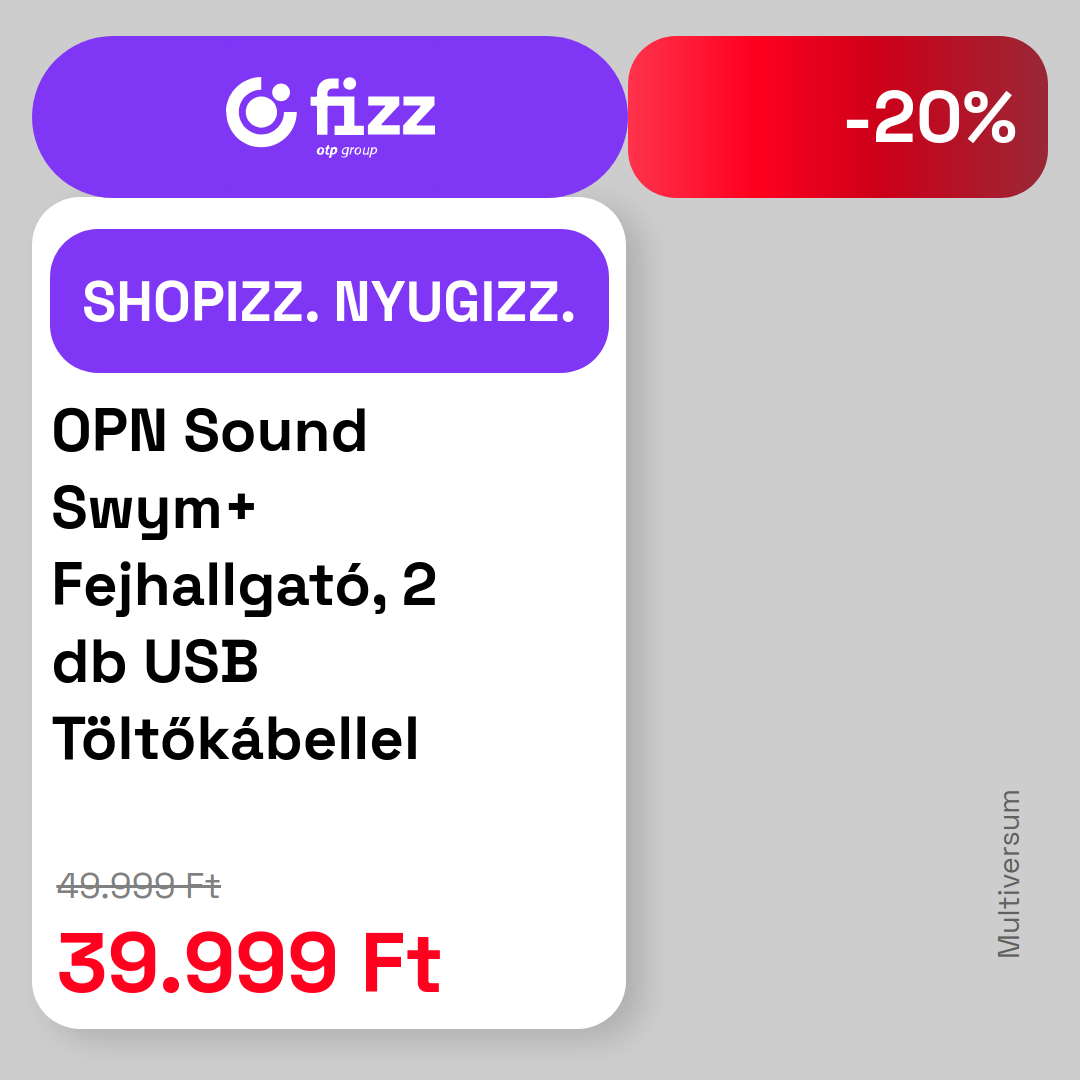The height and width of the screenshot is (1080, 1080).
Task: Click the fizz circular logo icon
Action: [x=261, y=112]
